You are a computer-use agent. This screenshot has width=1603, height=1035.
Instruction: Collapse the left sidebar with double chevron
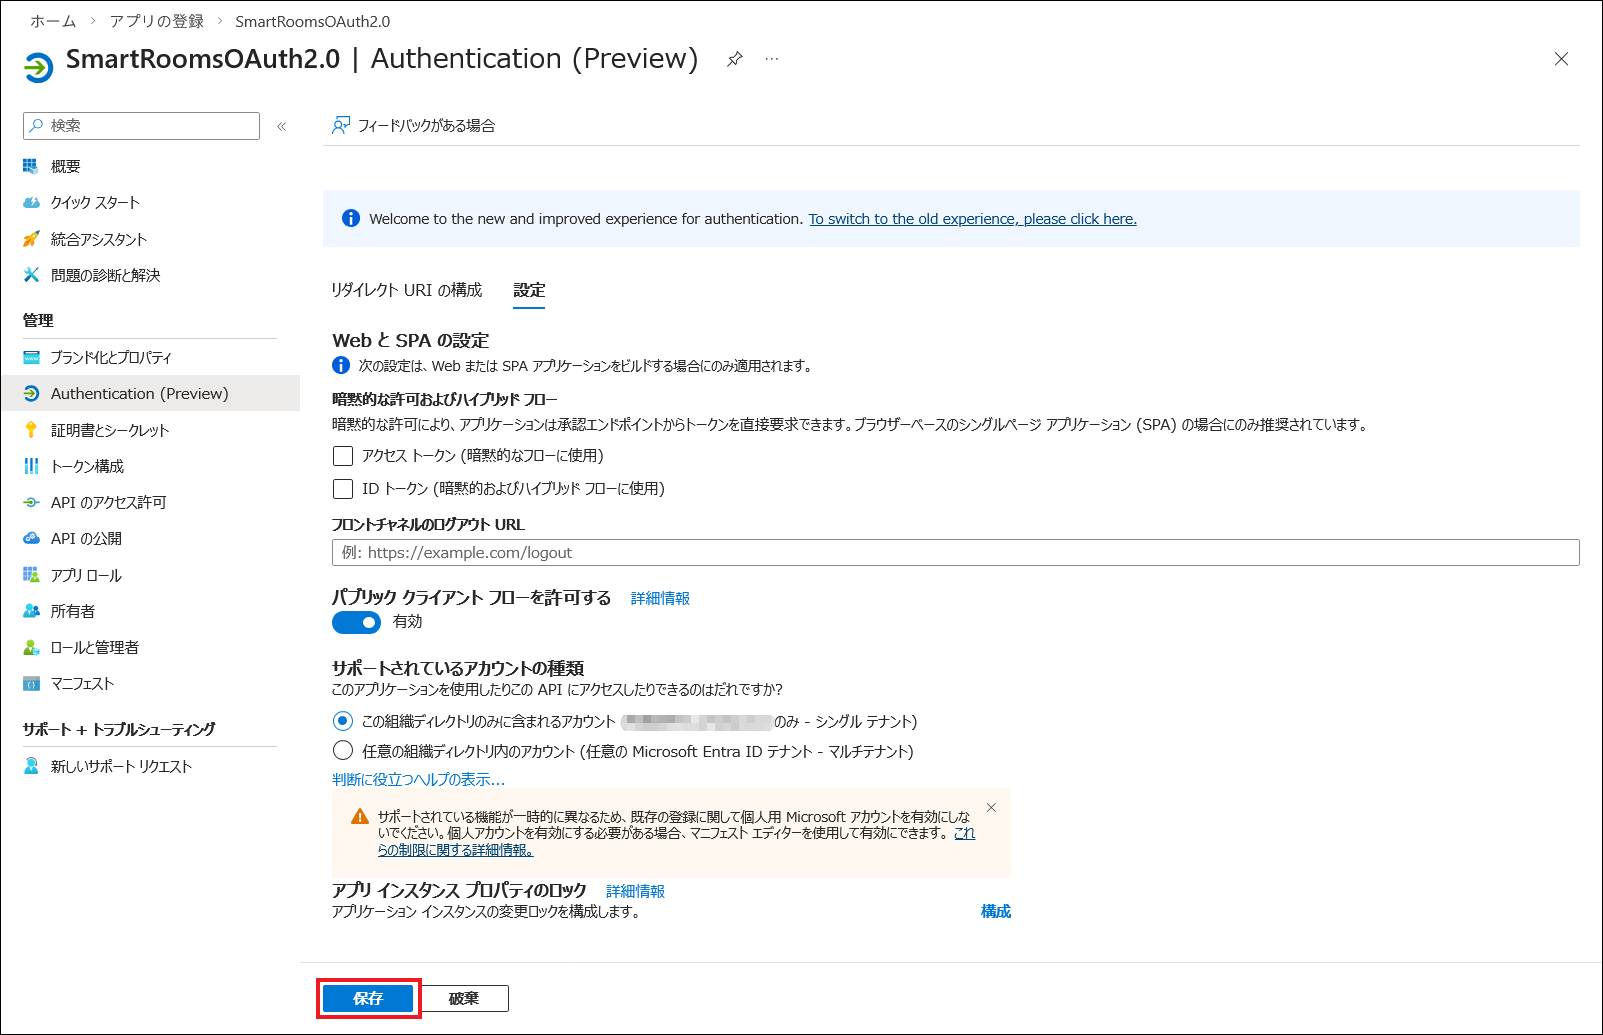pyautogui.click(x=282, y=126)
